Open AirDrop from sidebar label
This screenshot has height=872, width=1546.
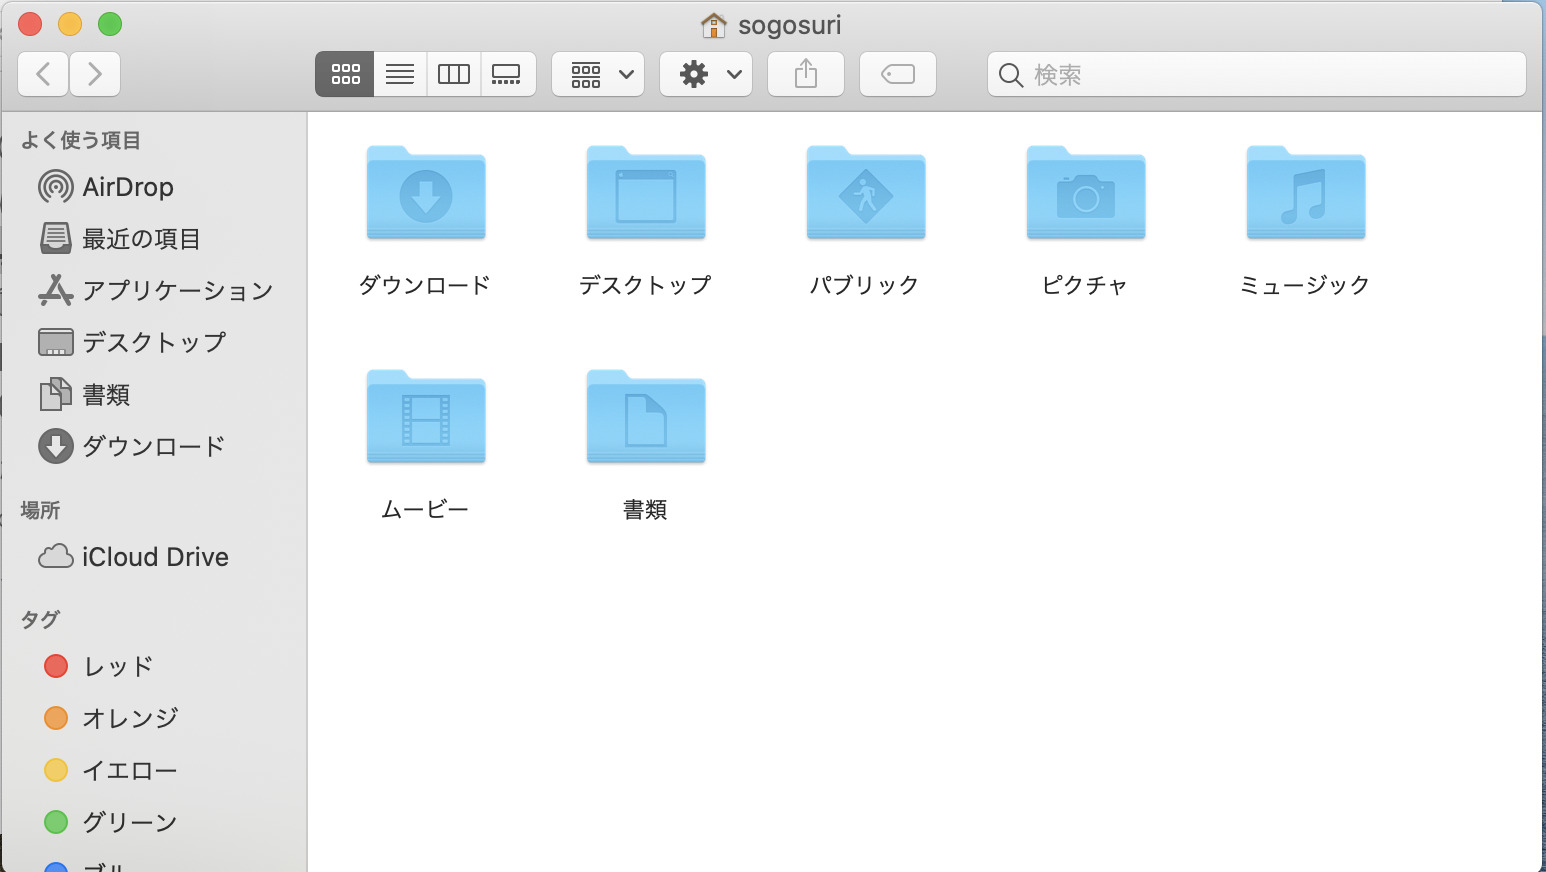pyautogui.click(x=128, y=187)
